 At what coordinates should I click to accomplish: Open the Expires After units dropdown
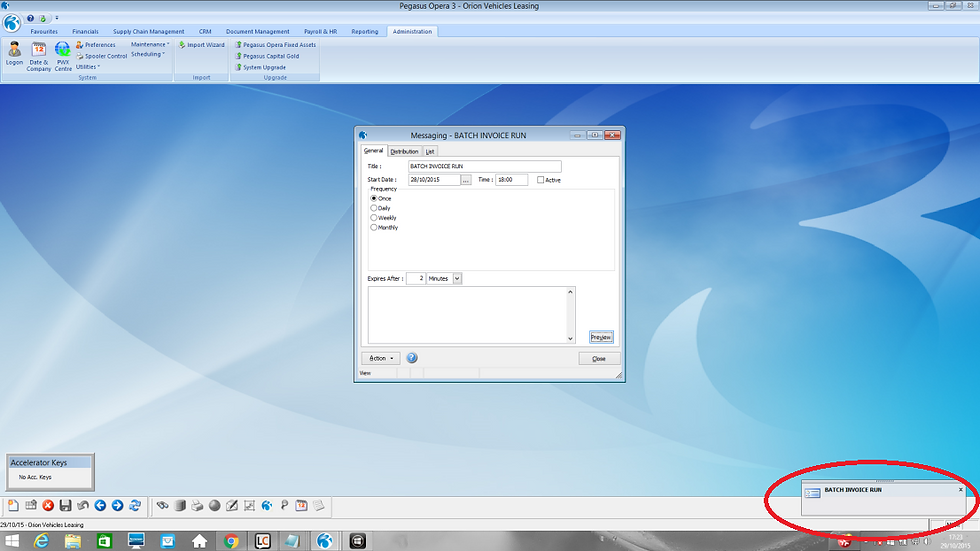click(458, 279)
